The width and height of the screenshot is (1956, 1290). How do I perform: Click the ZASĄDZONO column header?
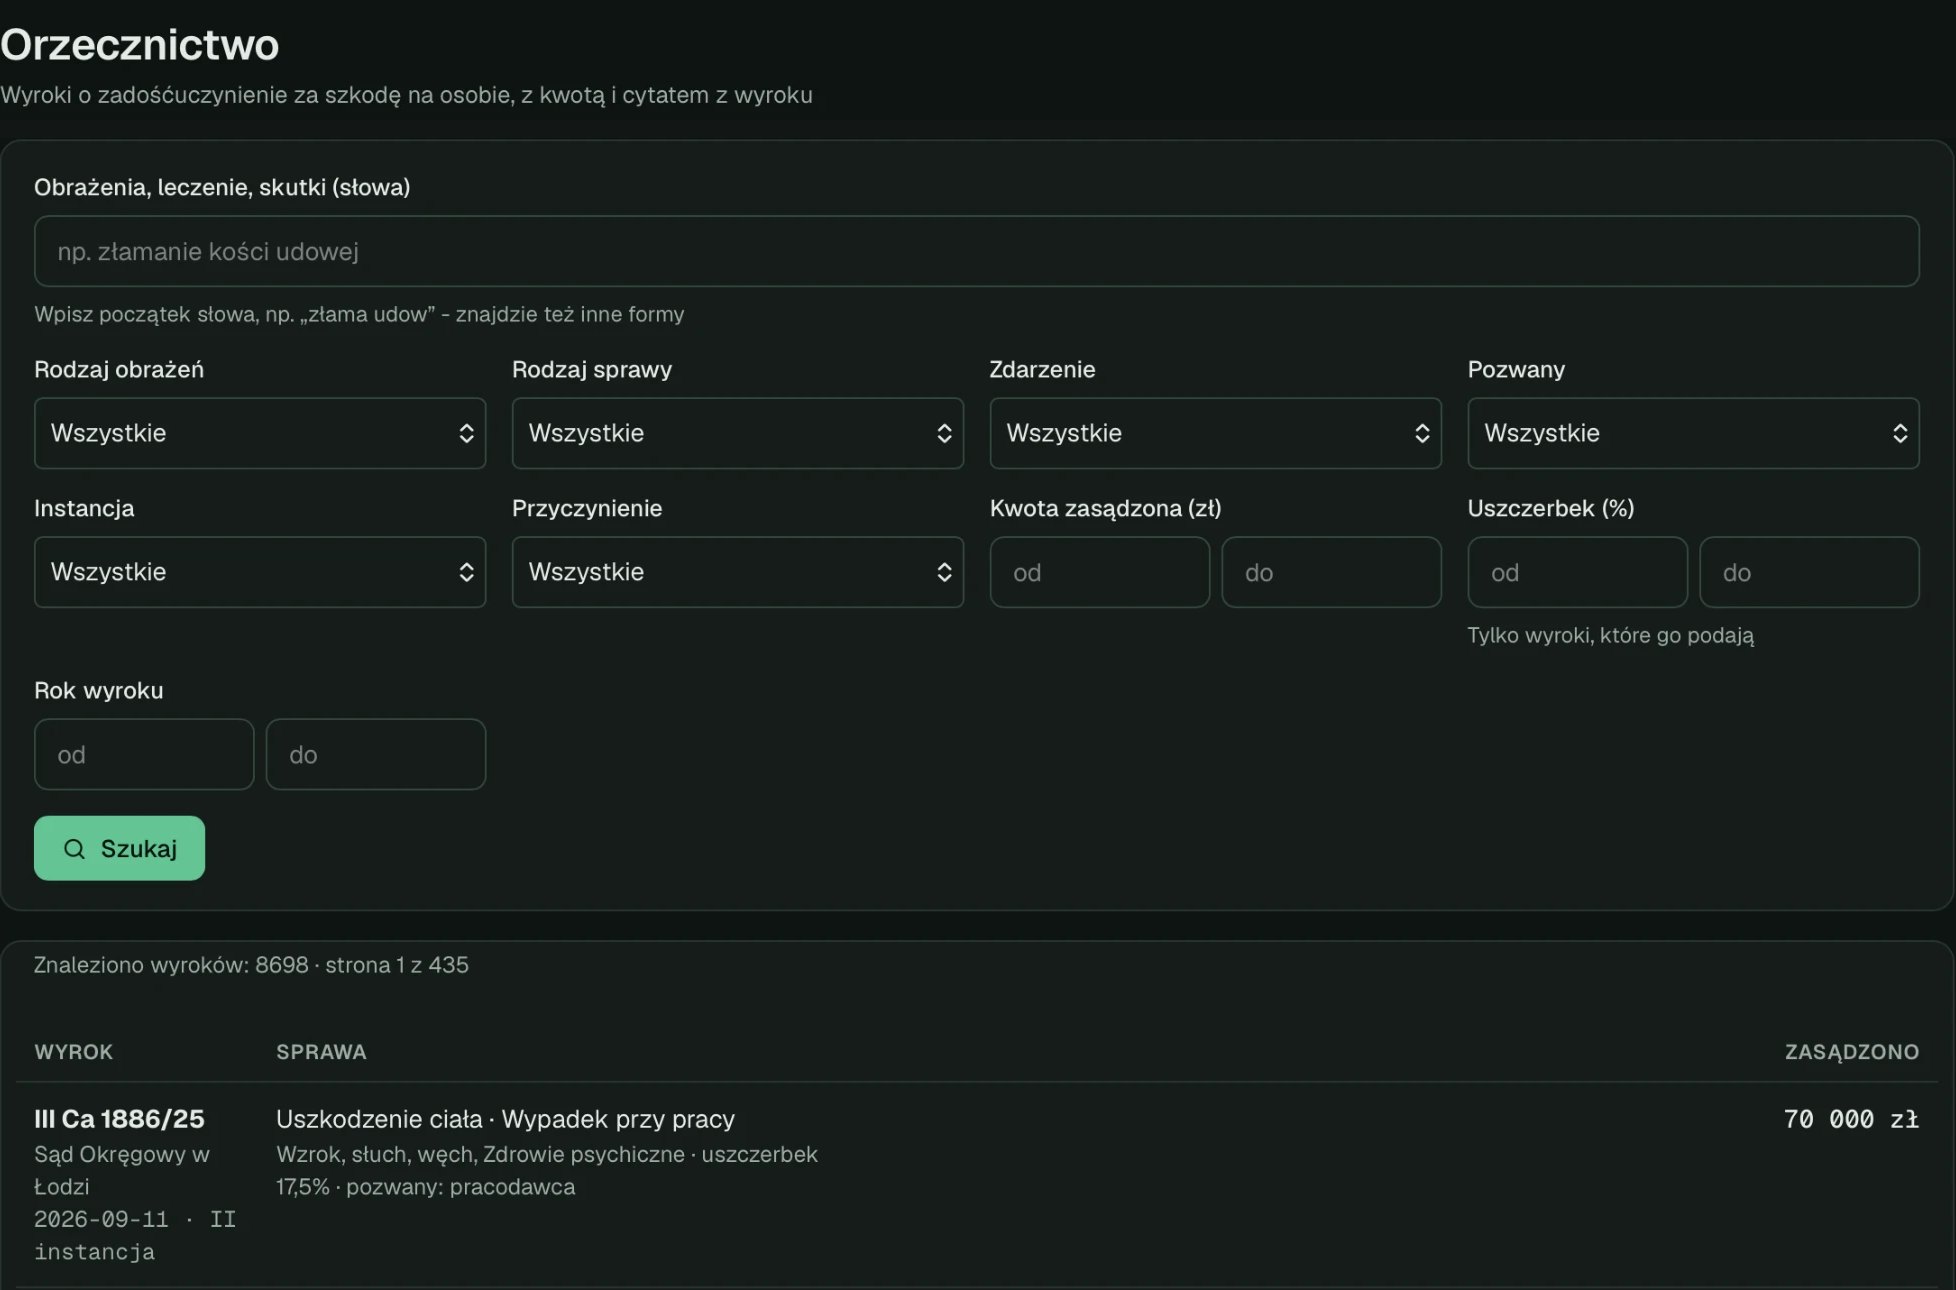tap(1852, 1052)
